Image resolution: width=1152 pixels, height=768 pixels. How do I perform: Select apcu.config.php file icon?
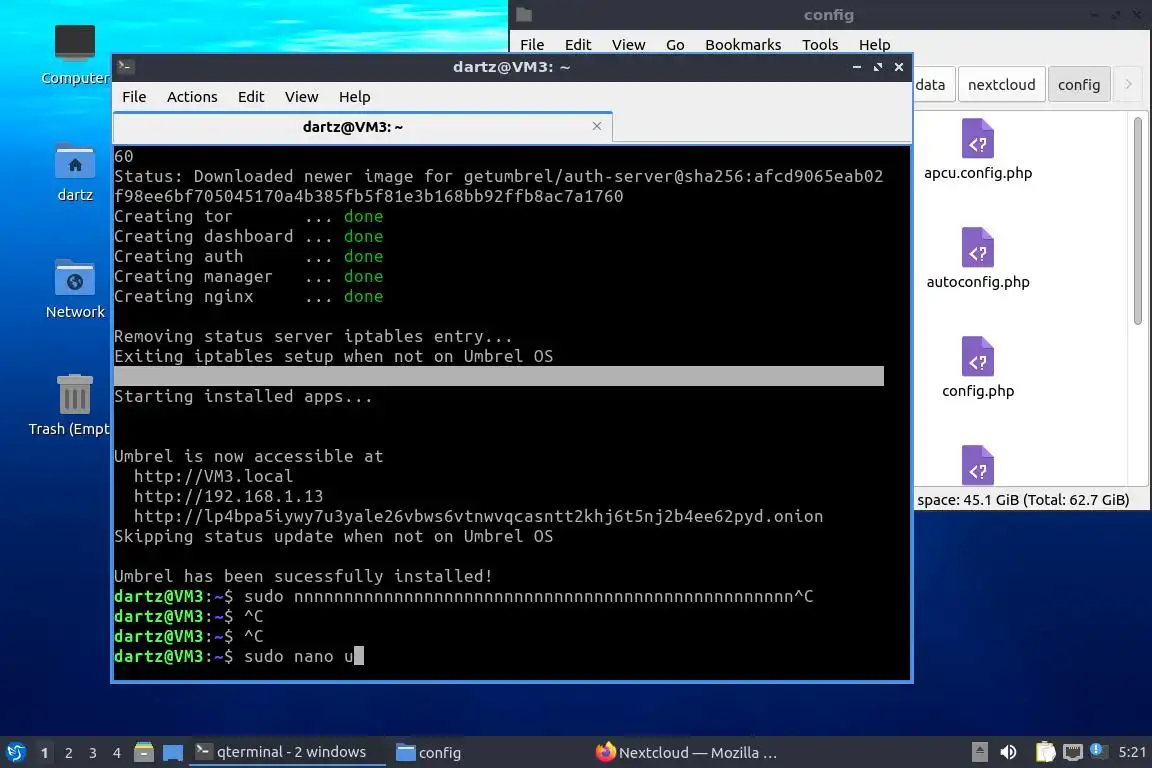pos(977,138)
